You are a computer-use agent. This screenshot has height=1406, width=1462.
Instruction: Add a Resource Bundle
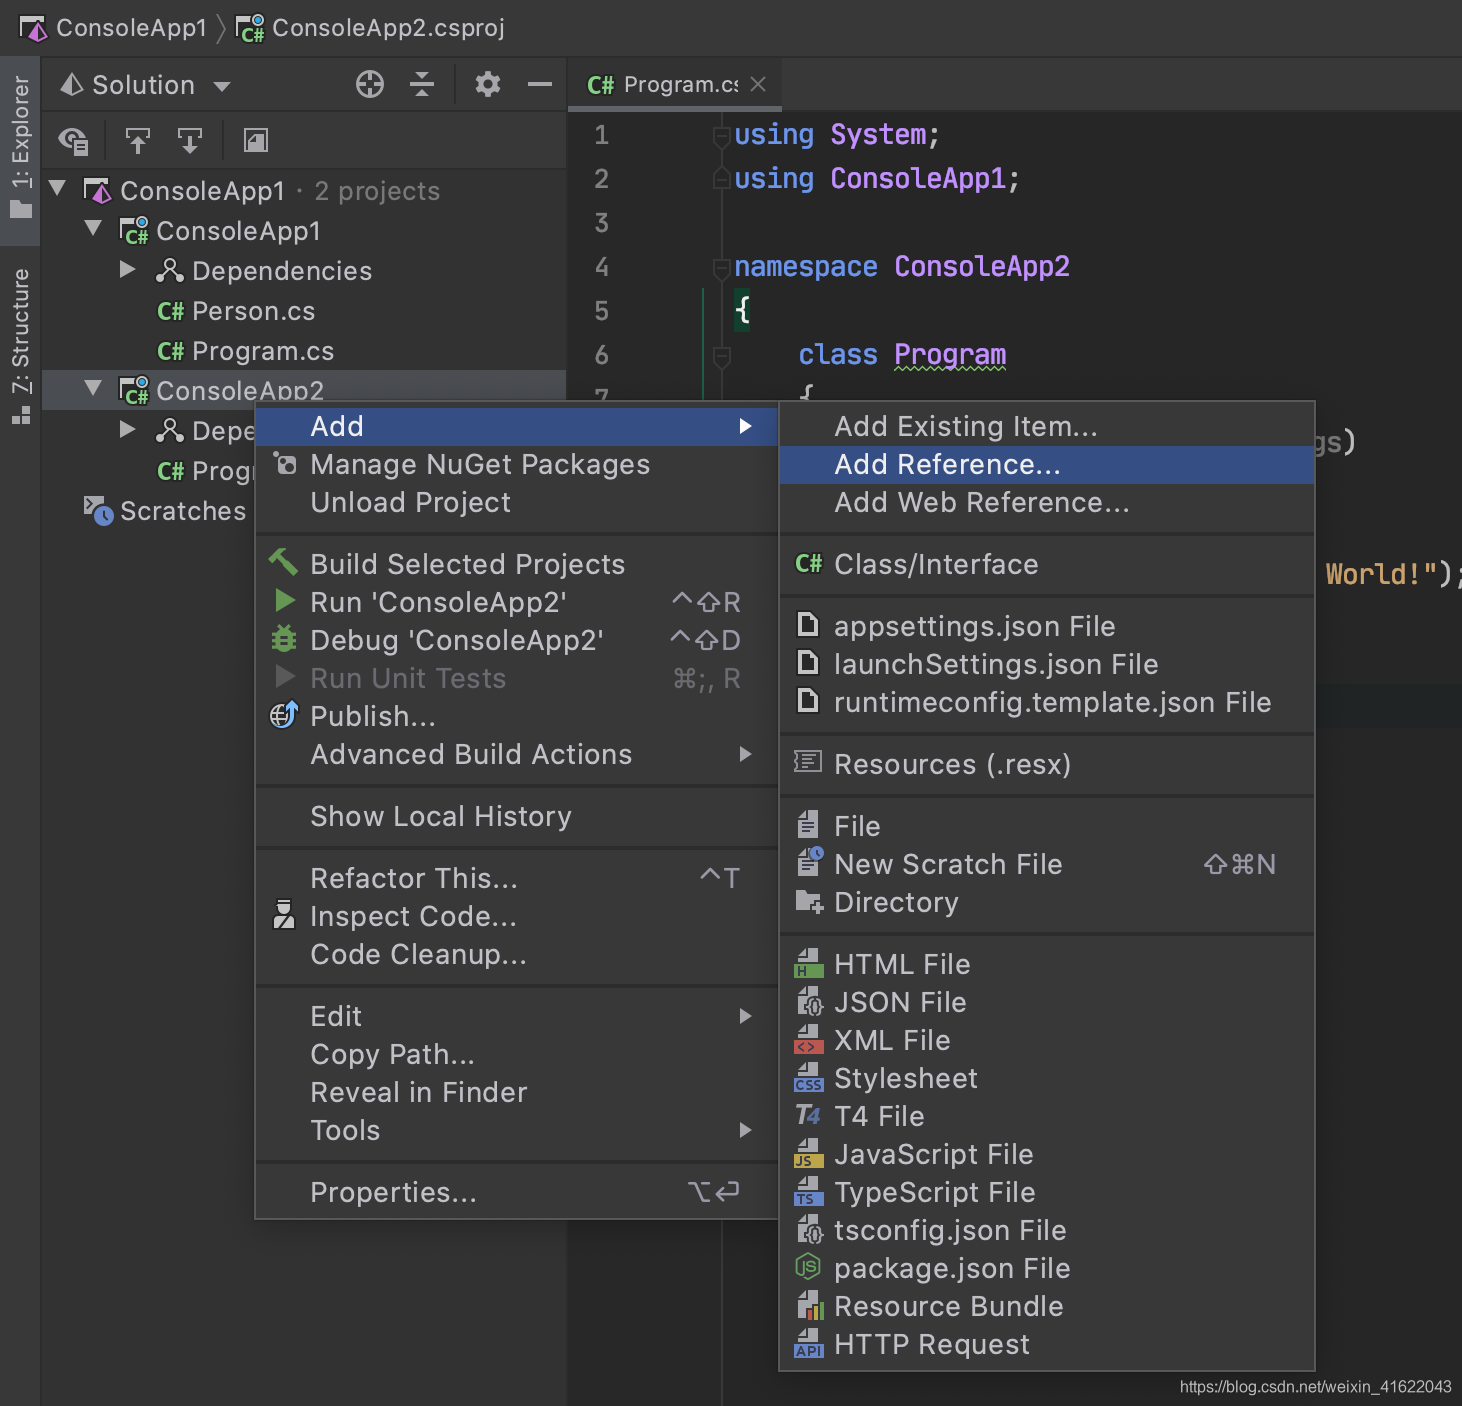point(1046,1306)
